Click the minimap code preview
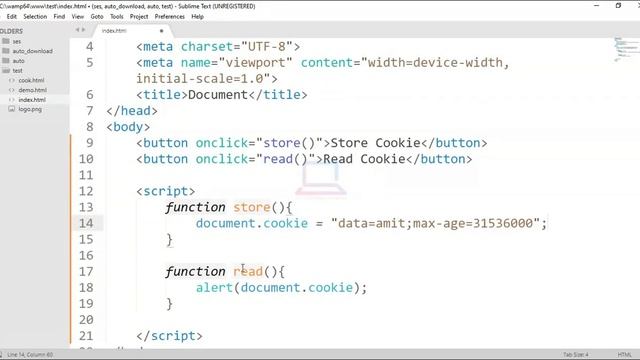Viewport: 640px width, 360px height. coord(626,49)
